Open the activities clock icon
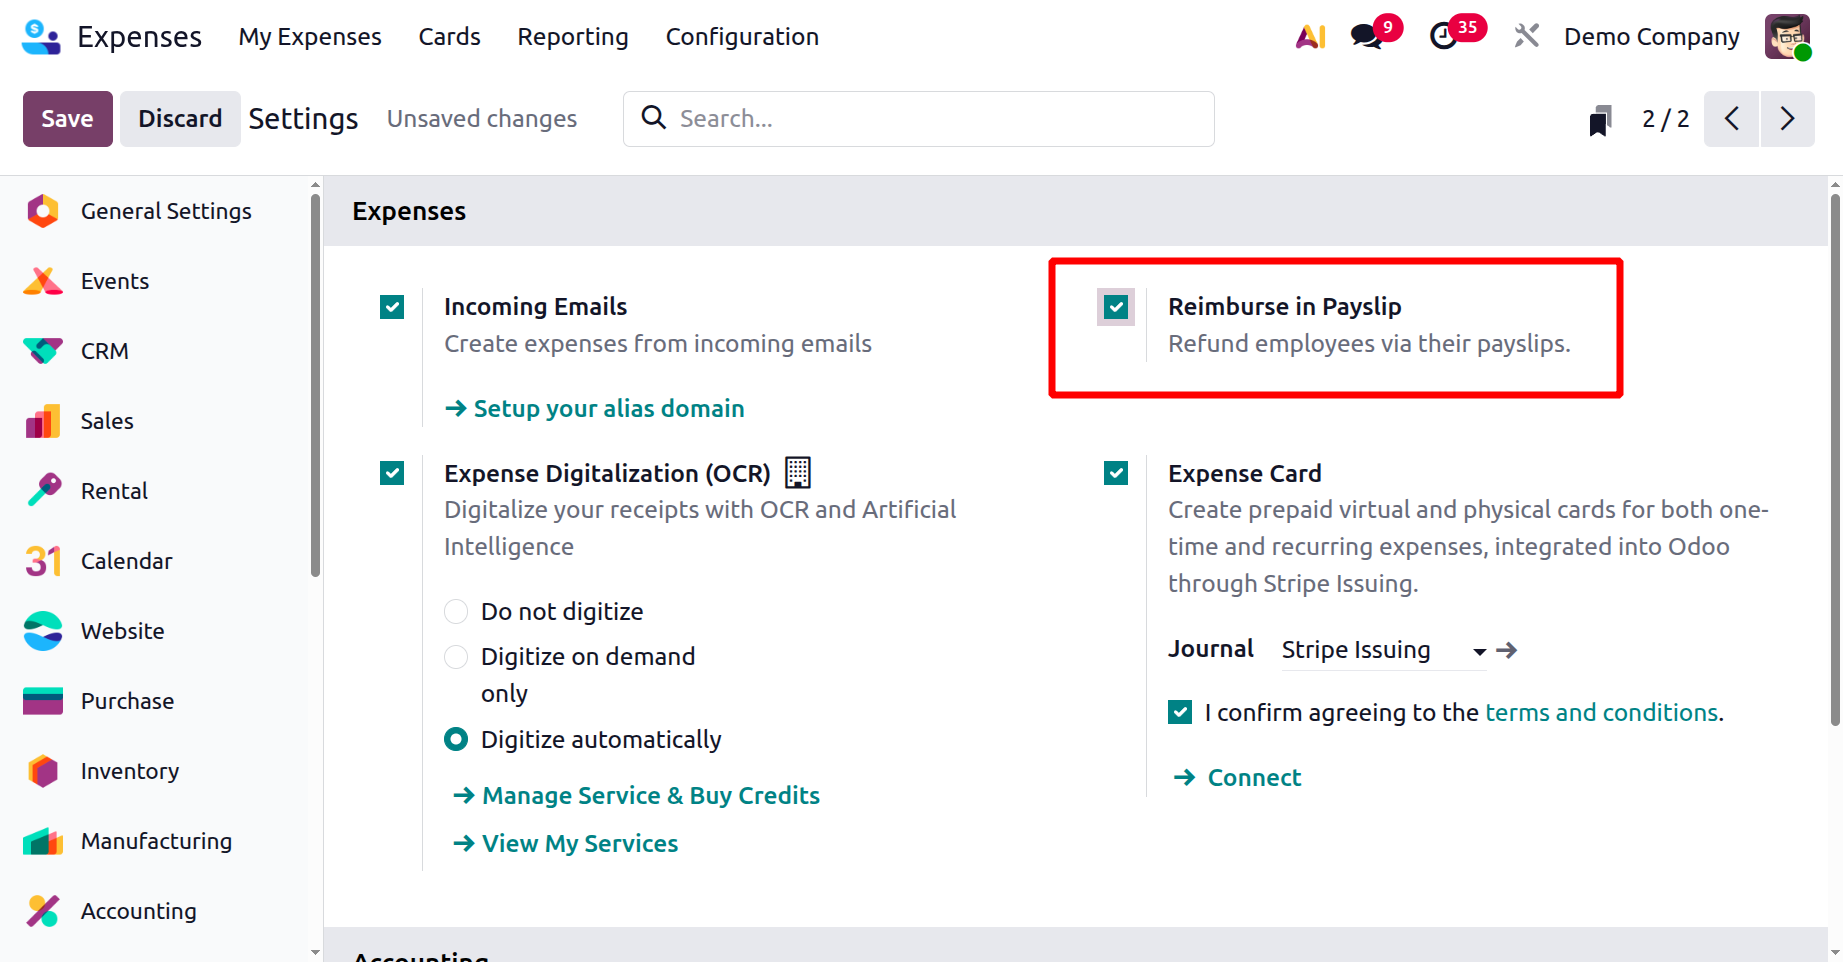The image size is (1843, 962). tap(1443, 37)
